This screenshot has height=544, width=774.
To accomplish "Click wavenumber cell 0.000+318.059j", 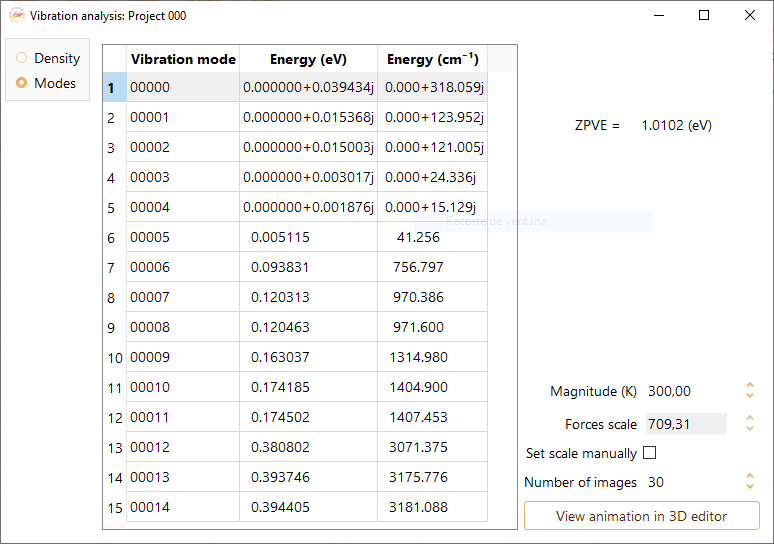I will 432,87.
